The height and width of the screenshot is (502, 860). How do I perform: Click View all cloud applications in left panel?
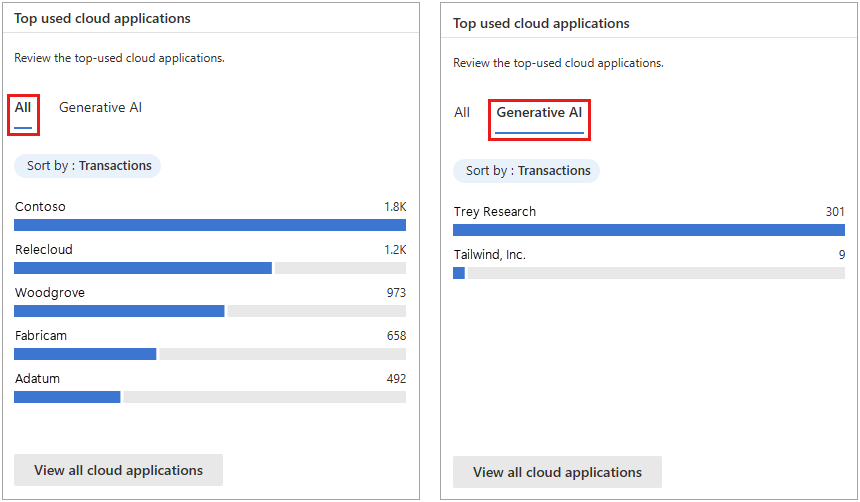point(118,470)
